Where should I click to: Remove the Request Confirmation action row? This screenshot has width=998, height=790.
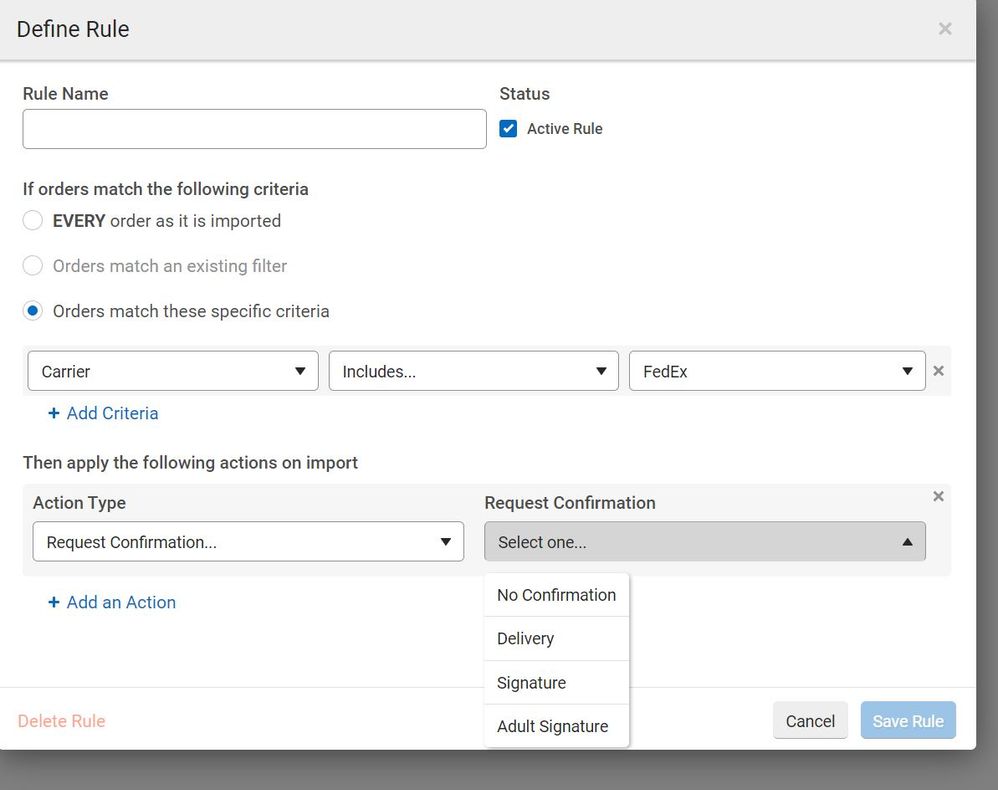(938, 496)
